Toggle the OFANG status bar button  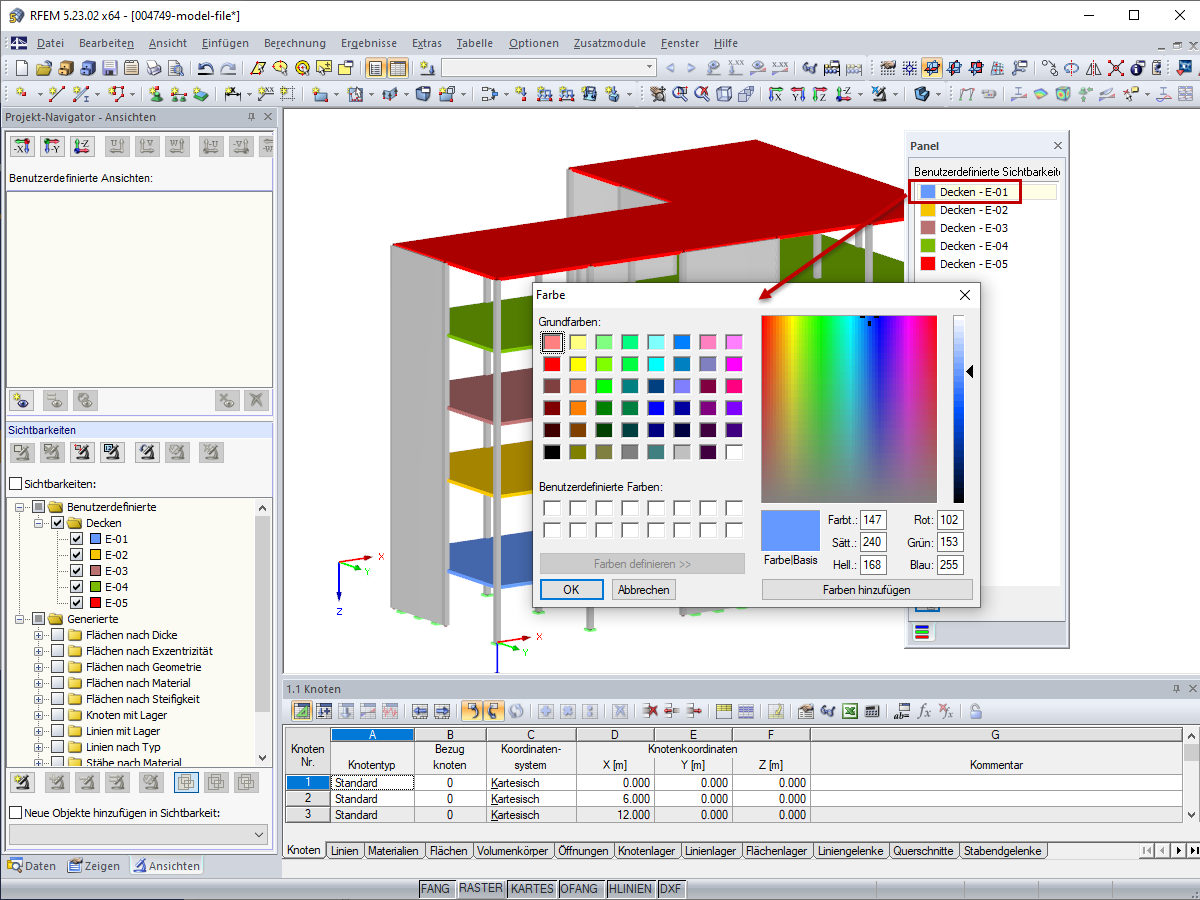pyautogui.click(x=580, y=888)
